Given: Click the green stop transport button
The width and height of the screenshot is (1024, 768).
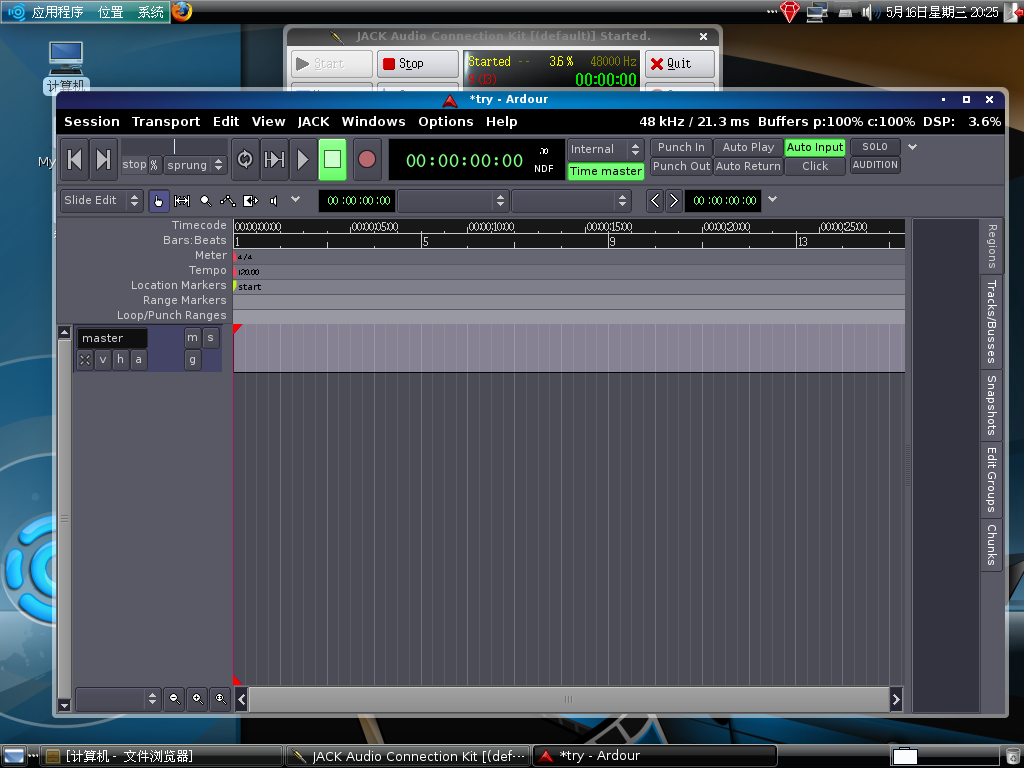Looking at the screenshot, I should click(332, 159).
